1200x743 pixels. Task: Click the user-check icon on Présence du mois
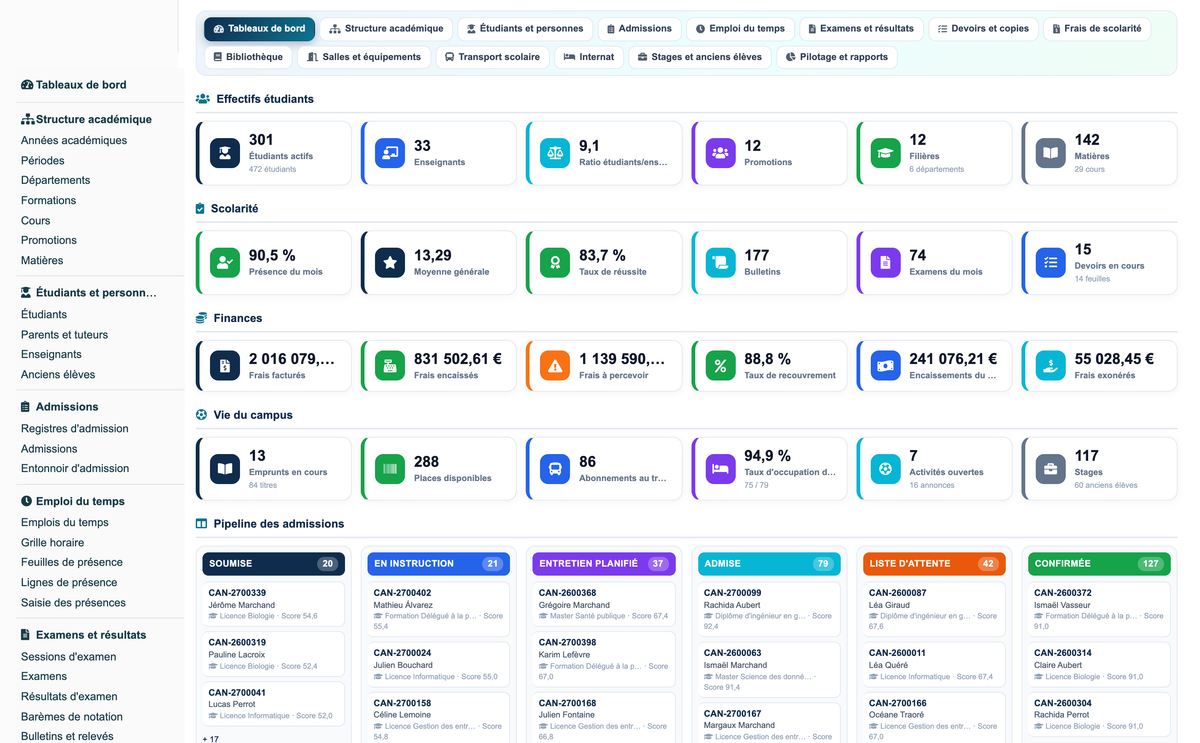pos(225,263)
